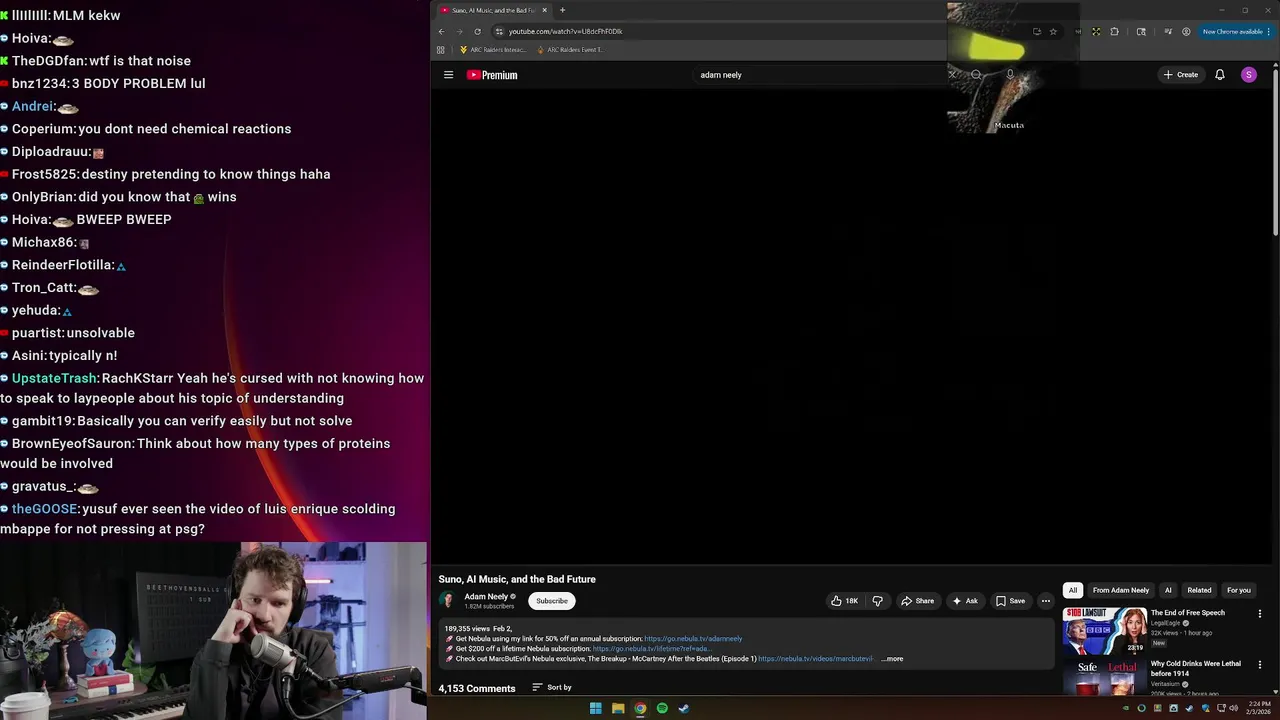Close the Suno, AI Music tab
This screenshot has width=1280, height=720.
coord(544,10)
